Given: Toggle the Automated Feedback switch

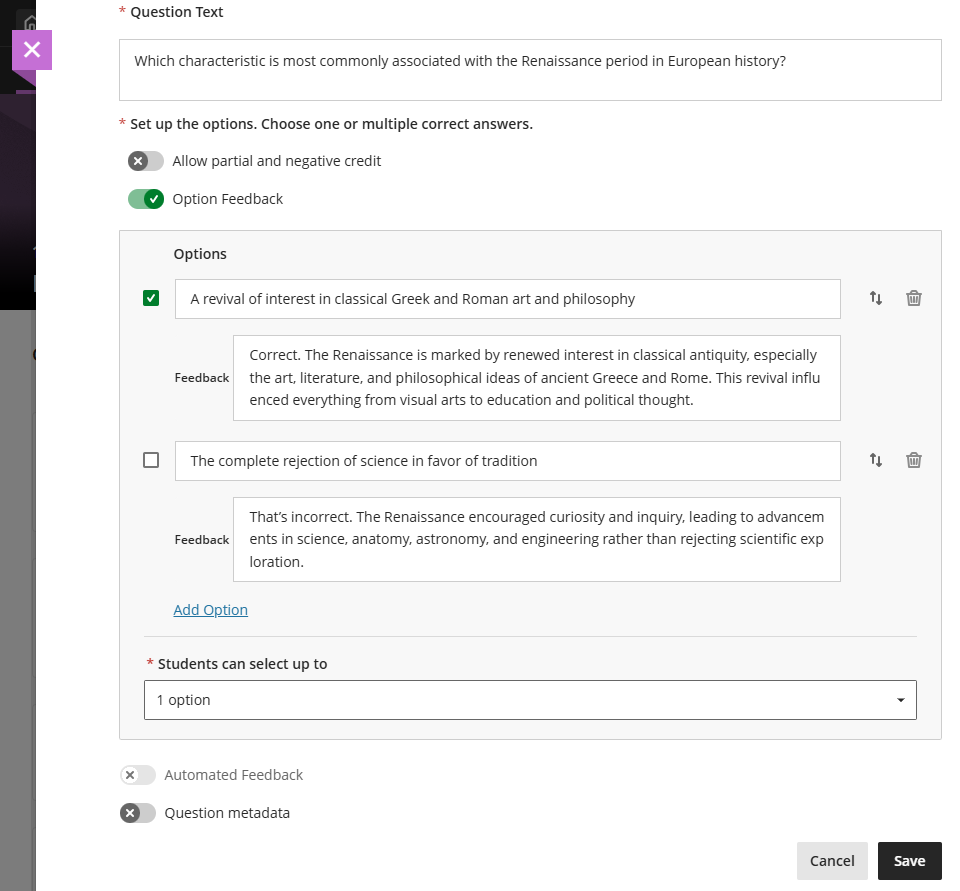Looking at the screenshot, I should (x=137, y=775).
